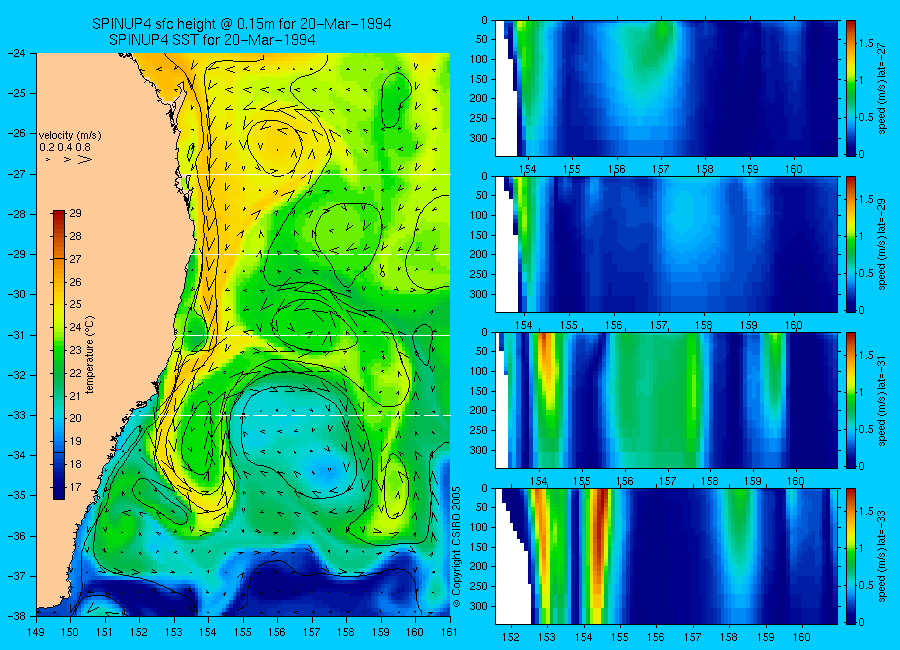
Task: Click the title 'SPINUP4 sfc height @ 0.15m for 20-Mar-1994'
Action: 242,24
